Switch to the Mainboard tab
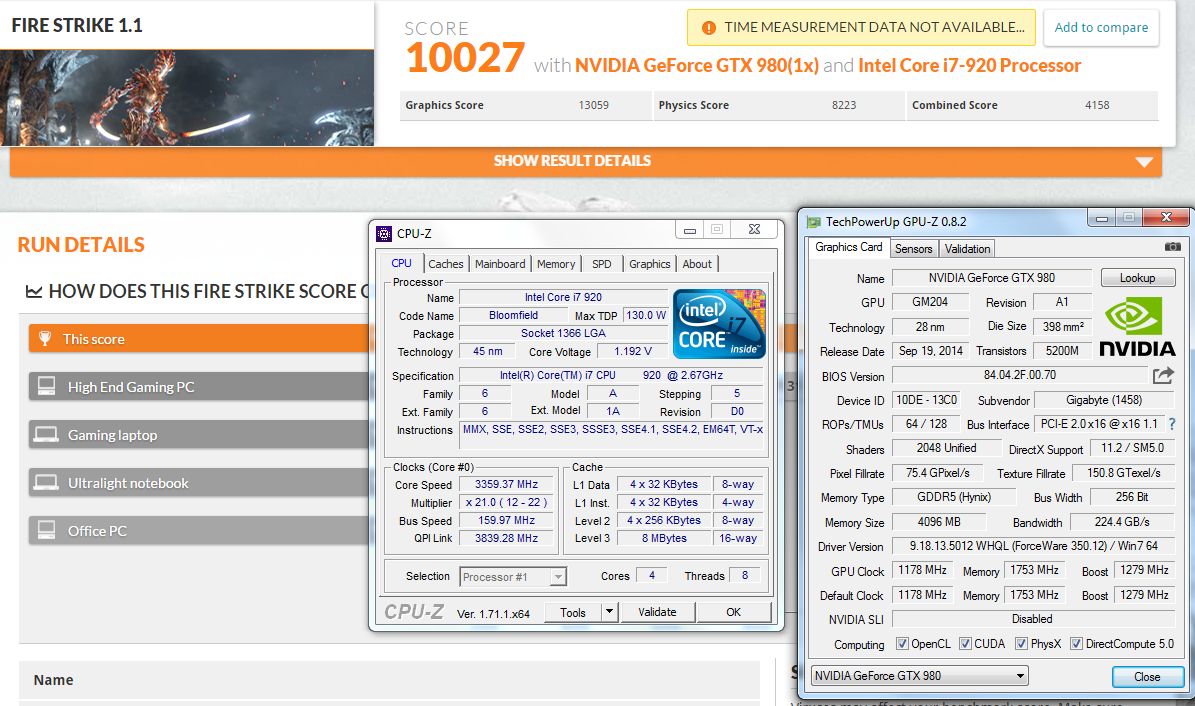 point(500,264)
